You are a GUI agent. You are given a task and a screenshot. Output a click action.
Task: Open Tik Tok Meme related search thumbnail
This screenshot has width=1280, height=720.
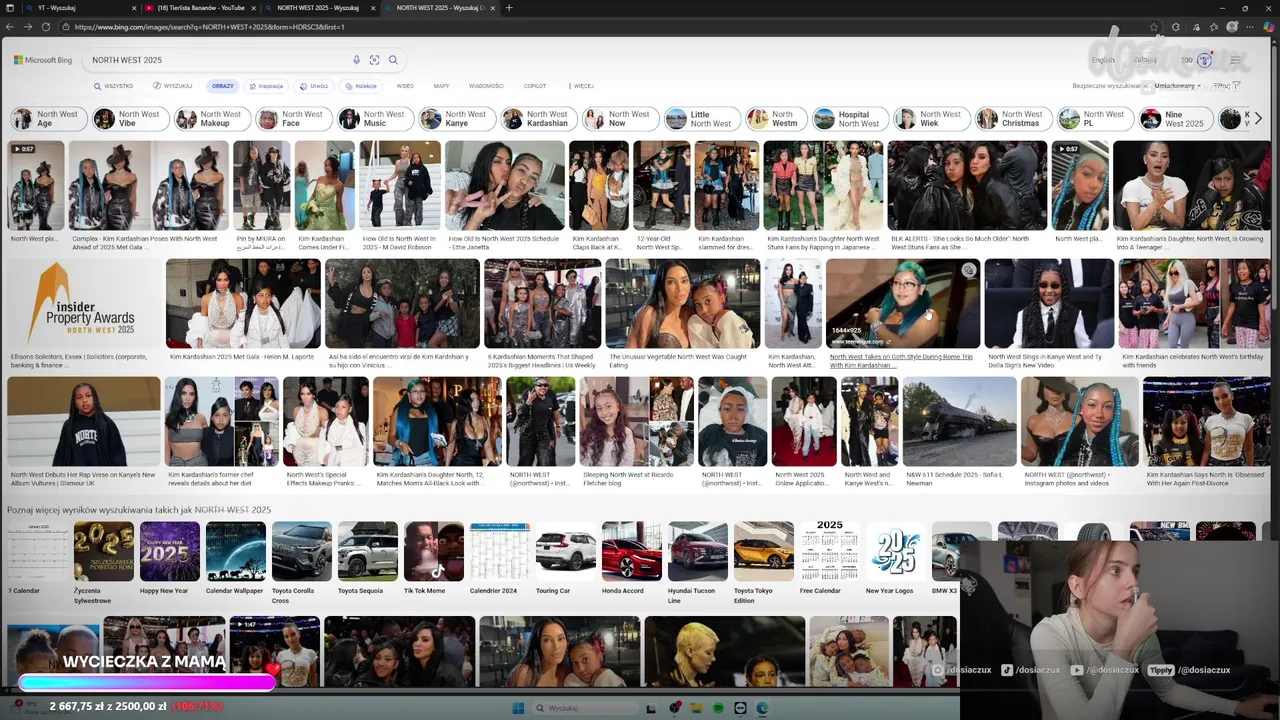tap(433, 551)
